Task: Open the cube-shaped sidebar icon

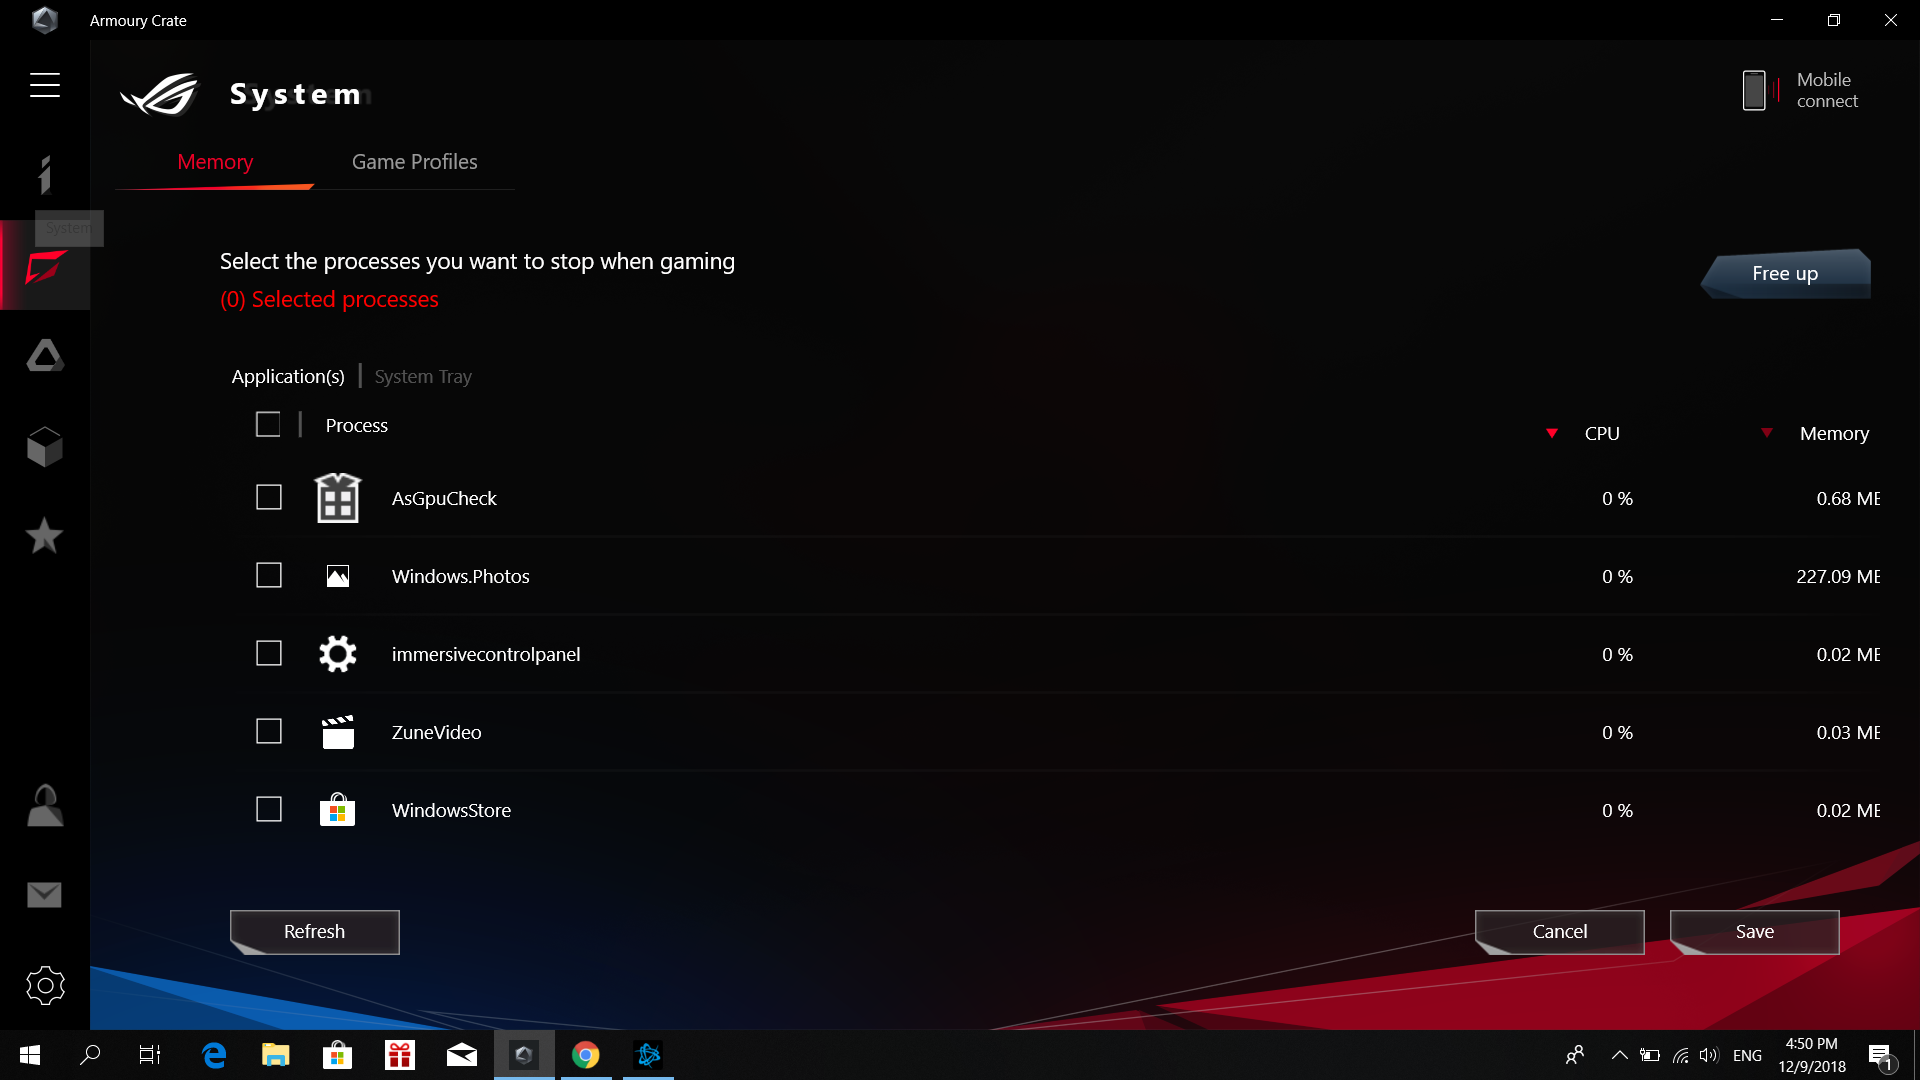Action: [x=45, y=446]
